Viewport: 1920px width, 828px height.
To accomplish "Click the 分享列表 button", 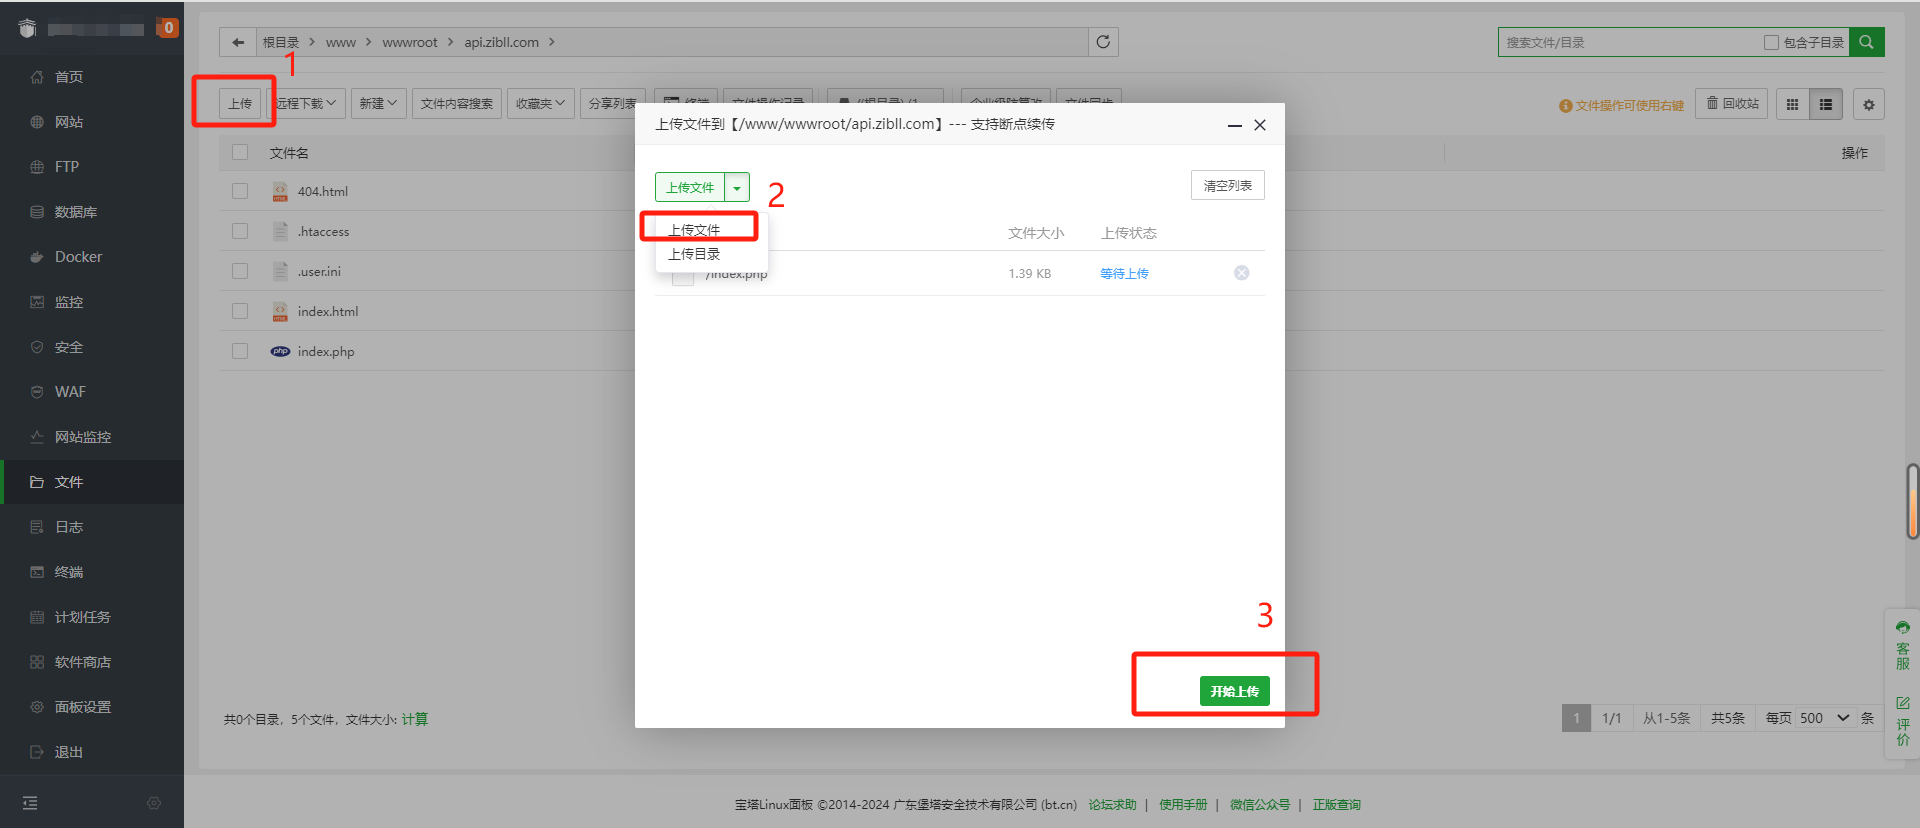I will tap(612, 104).
